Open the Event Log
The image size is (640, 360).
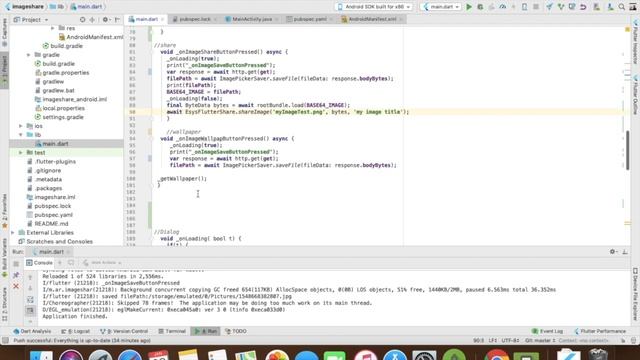[x=547, y=331]
